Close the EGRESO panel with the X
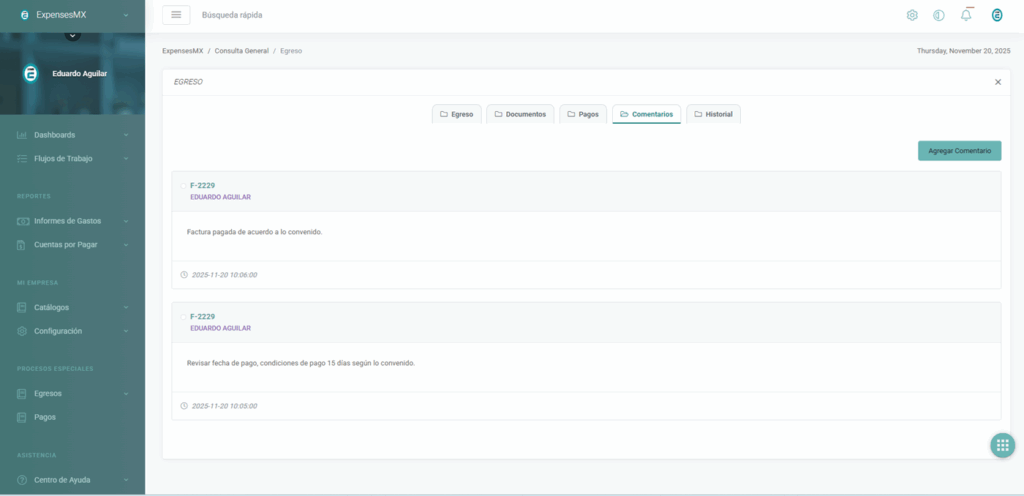This screenshot has width=1024, height=496. (x=997, y=82)
